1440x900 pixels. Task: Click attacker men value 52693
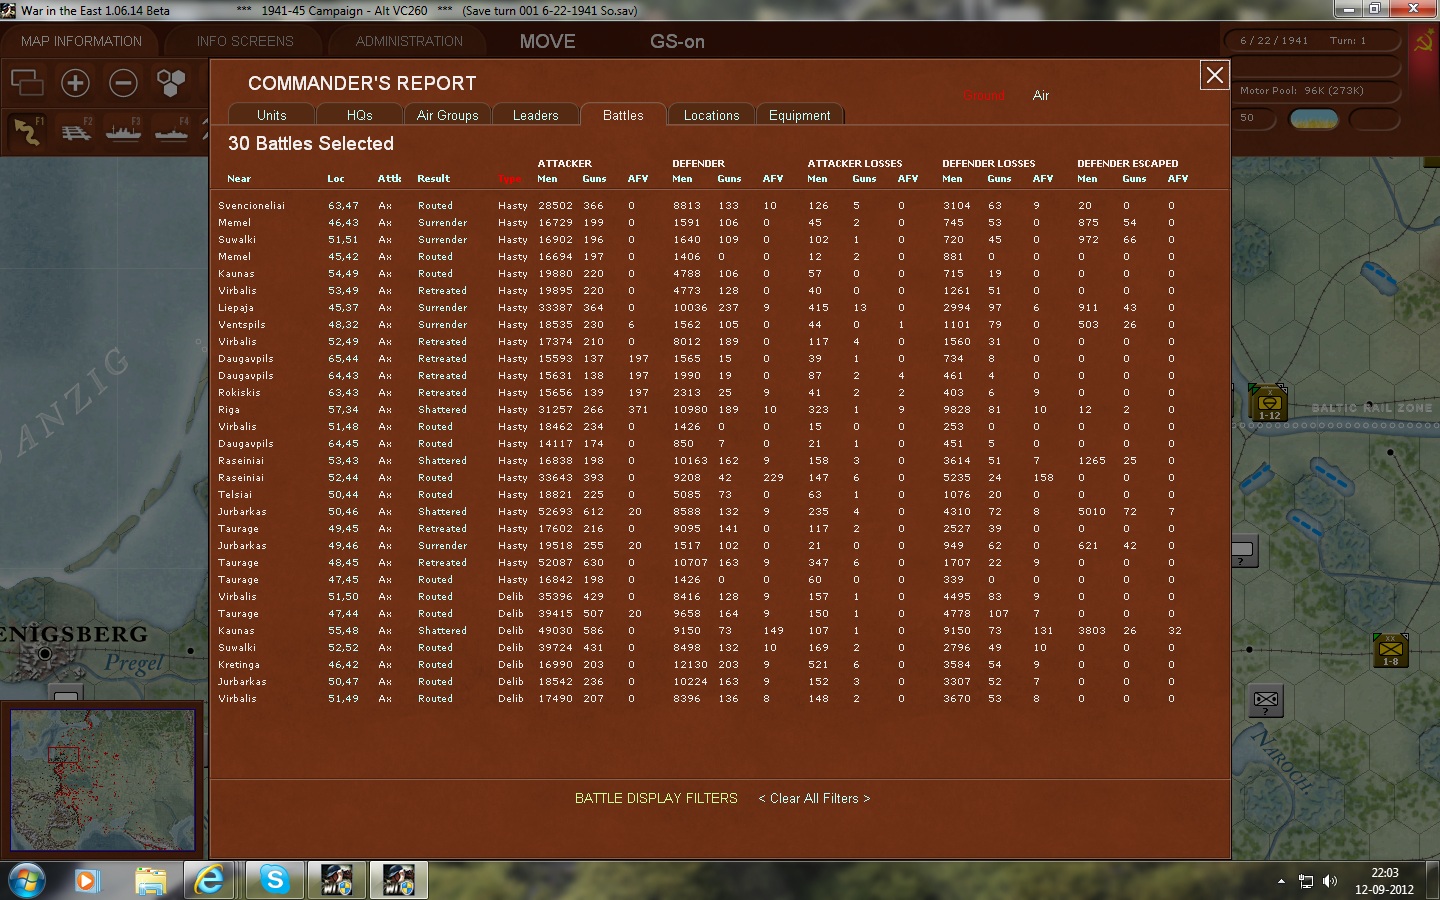click(x=555, y=511)
